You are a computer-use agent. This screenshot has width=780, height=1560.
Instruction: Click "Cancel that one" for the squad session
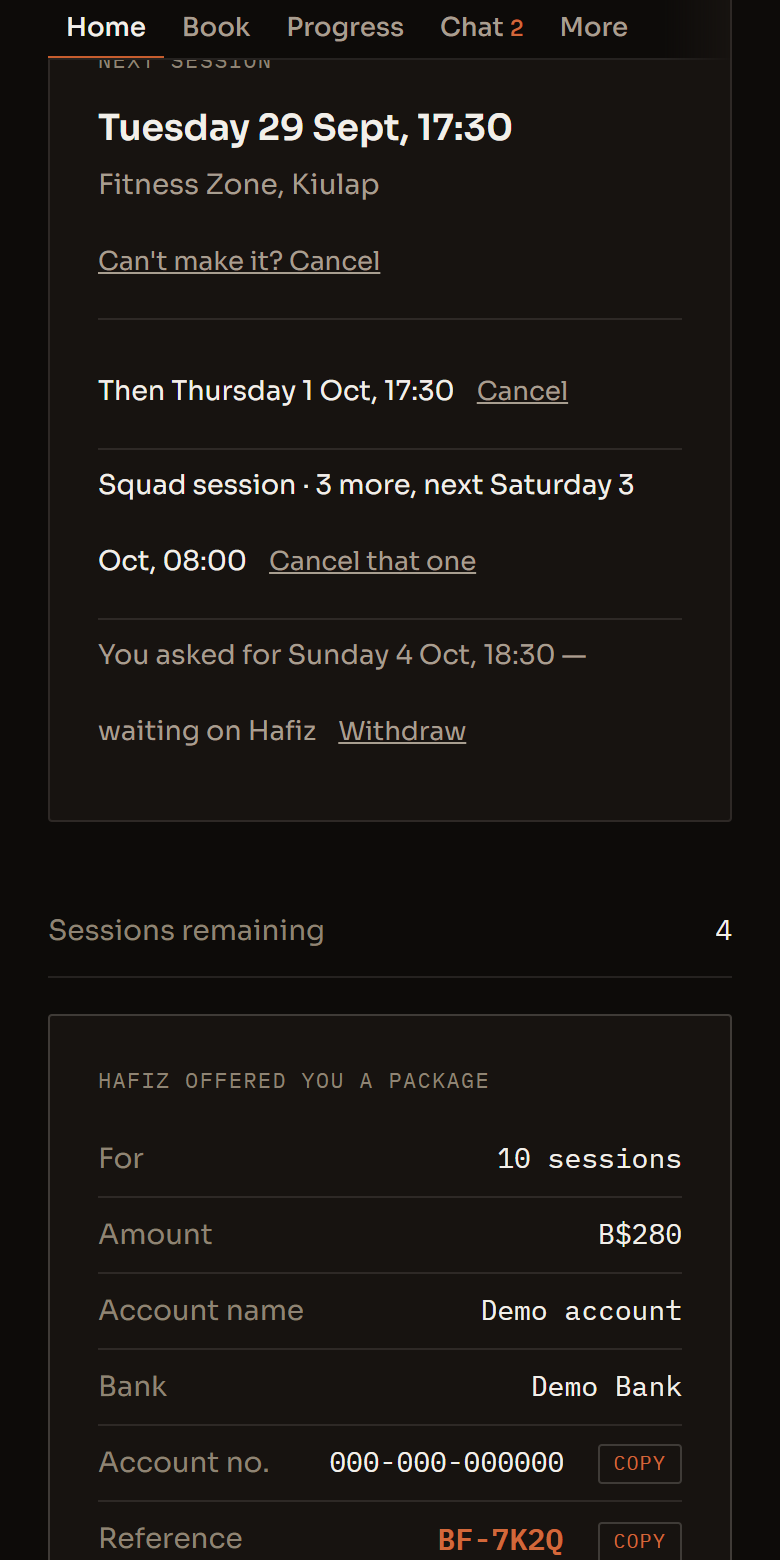[372, 561]
